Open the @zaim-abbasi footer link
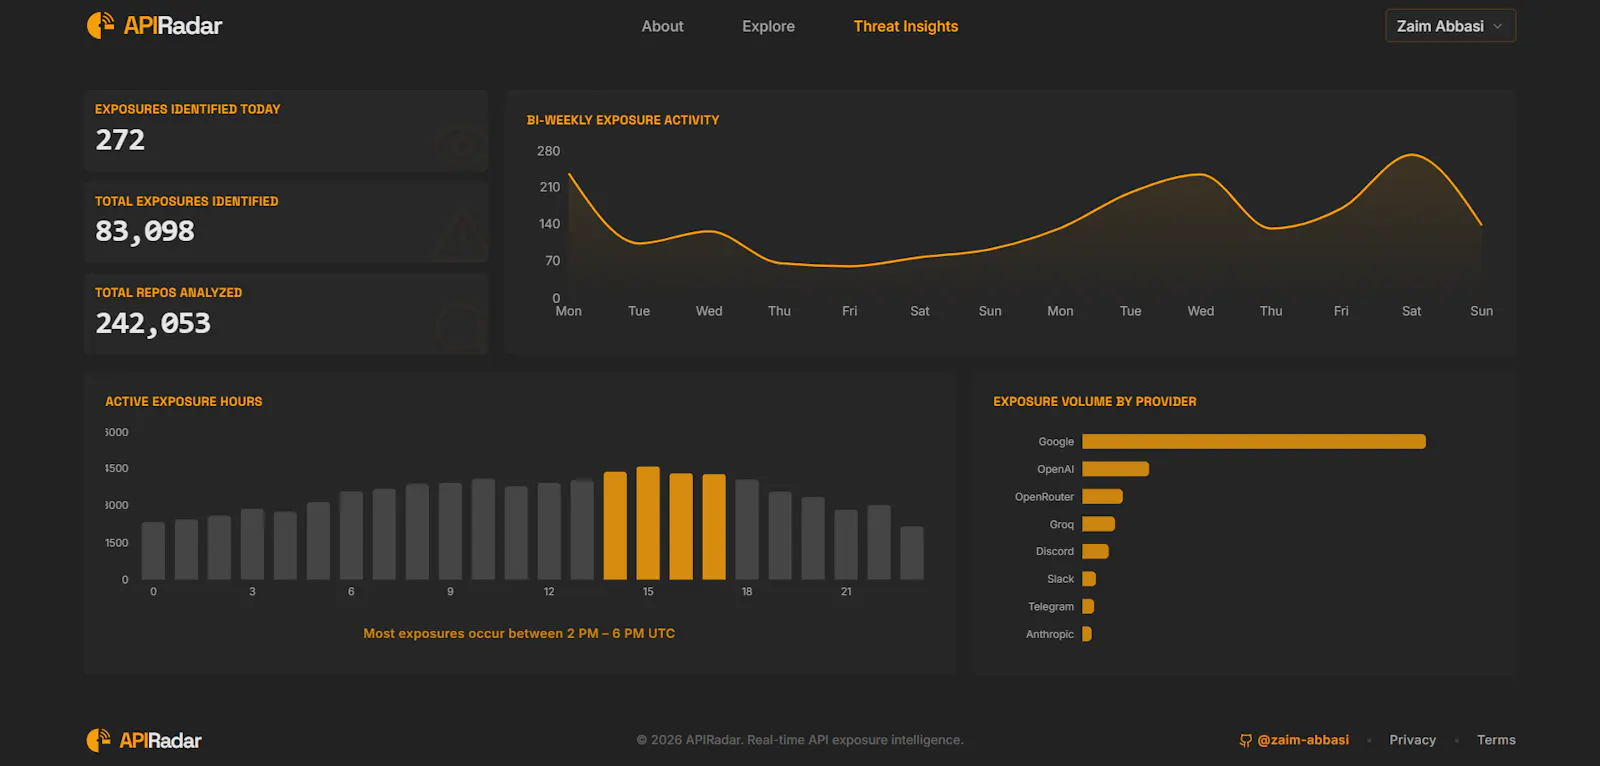Screen dimensions: 1600x766 [x=1303, y=740]
